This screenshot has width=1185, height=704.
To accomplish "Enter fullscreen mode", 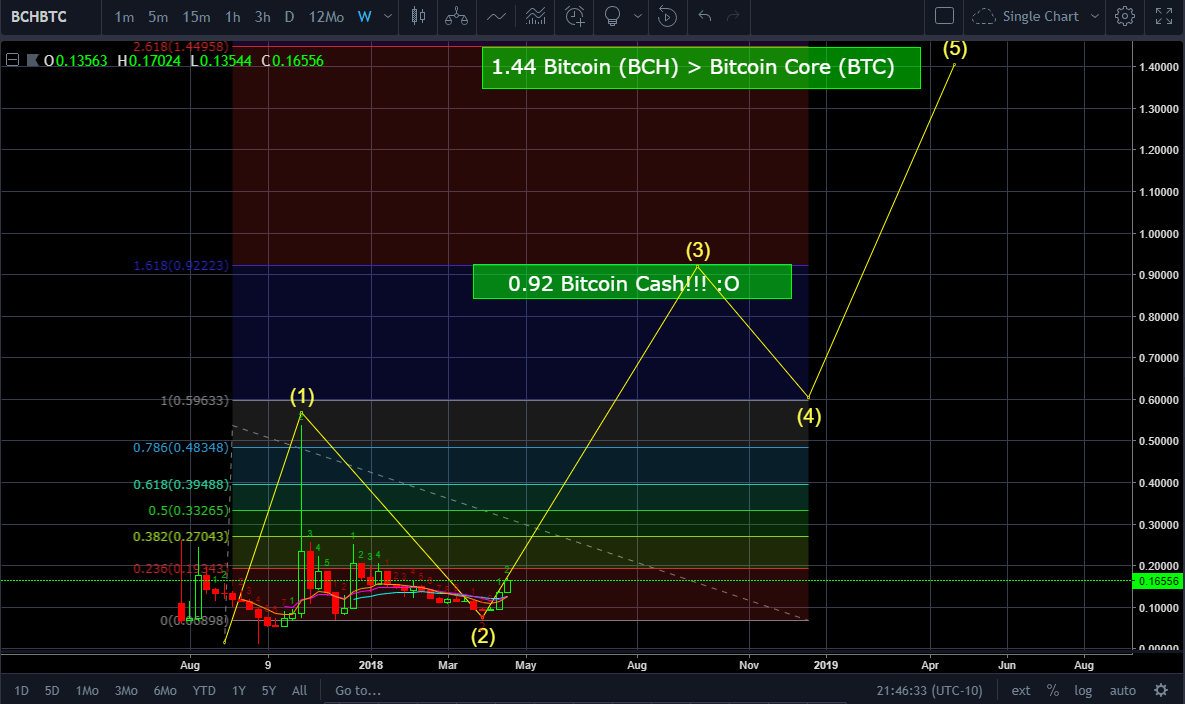I will tap(1164, 16).
